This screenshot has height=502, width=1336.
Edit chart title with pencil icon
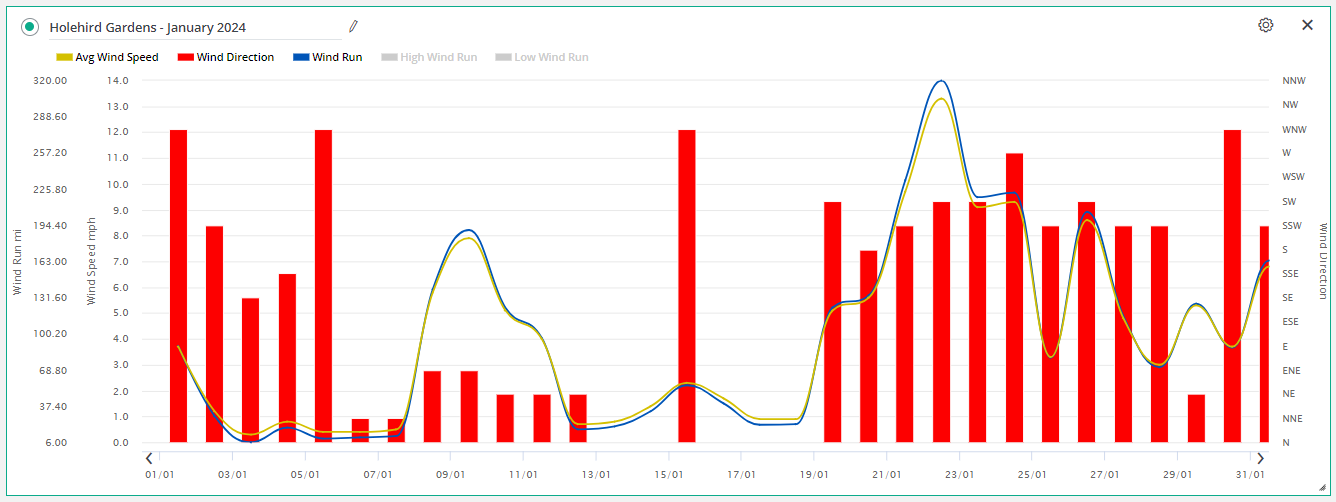[353, 26]
